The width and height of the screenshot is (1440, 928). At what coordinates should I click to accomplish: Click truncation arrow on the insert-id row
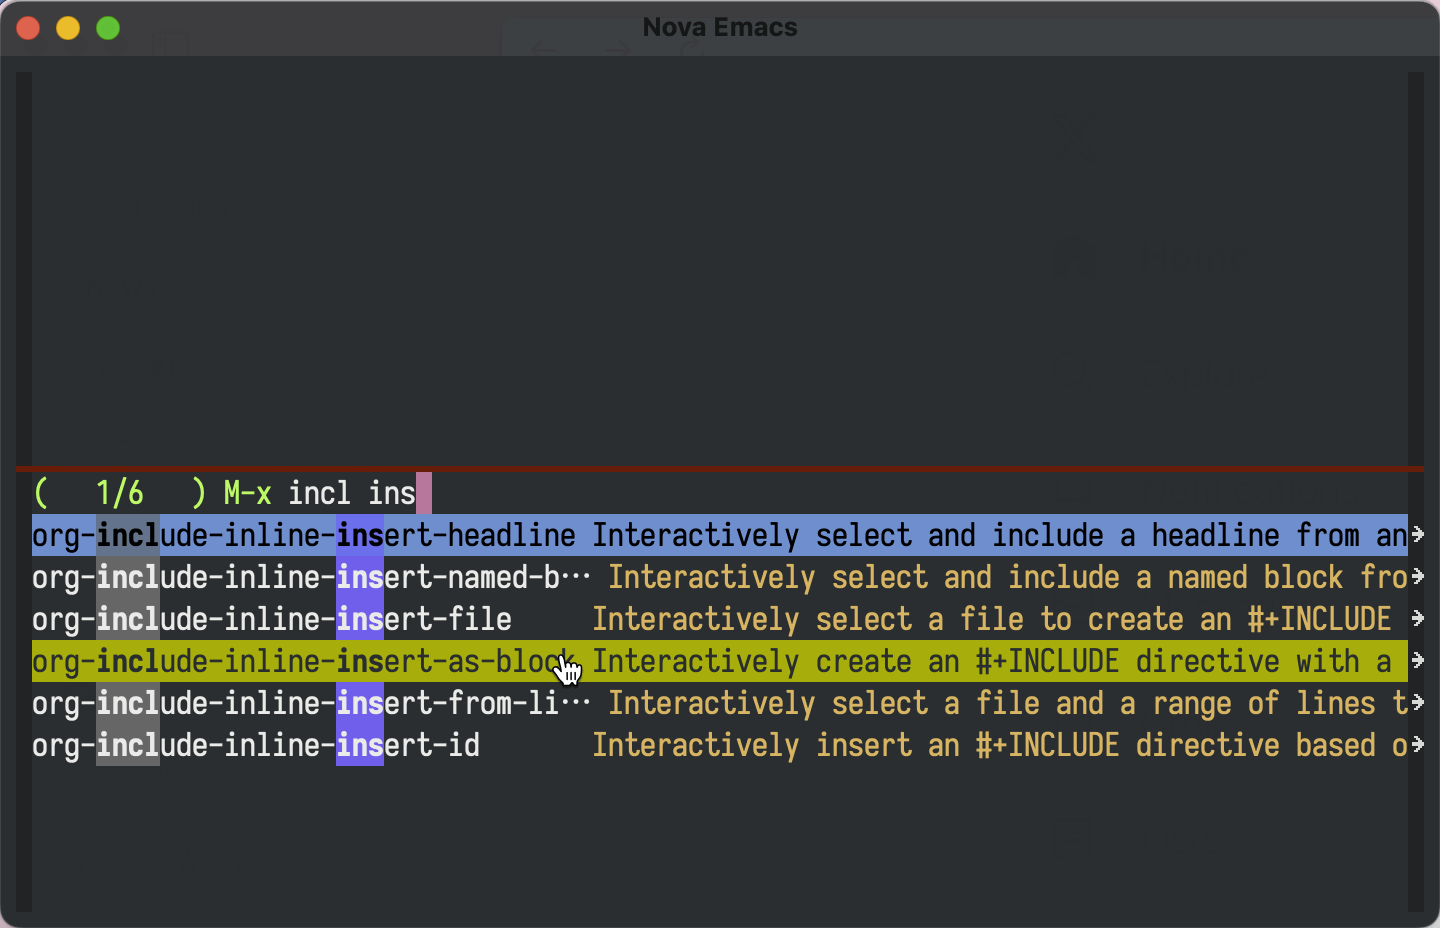[x=1417, y=745]
